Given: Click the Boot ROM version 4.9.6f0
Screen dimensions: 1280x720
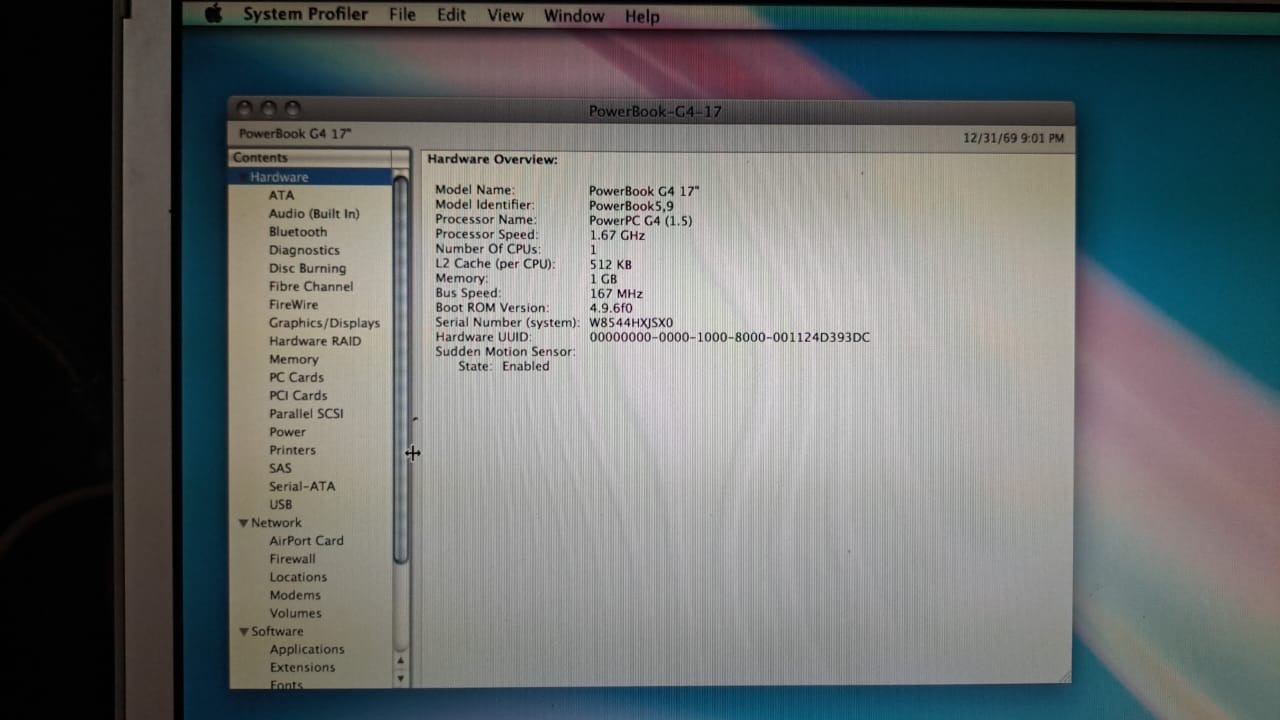Looking at the screenshot, I should coord(611,308).
